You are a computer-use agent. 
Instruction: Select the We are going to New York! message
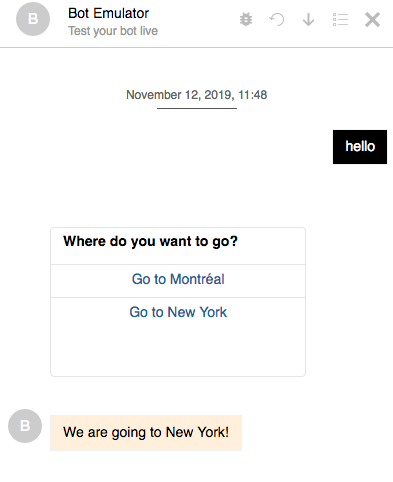click(x=146, y=433)
